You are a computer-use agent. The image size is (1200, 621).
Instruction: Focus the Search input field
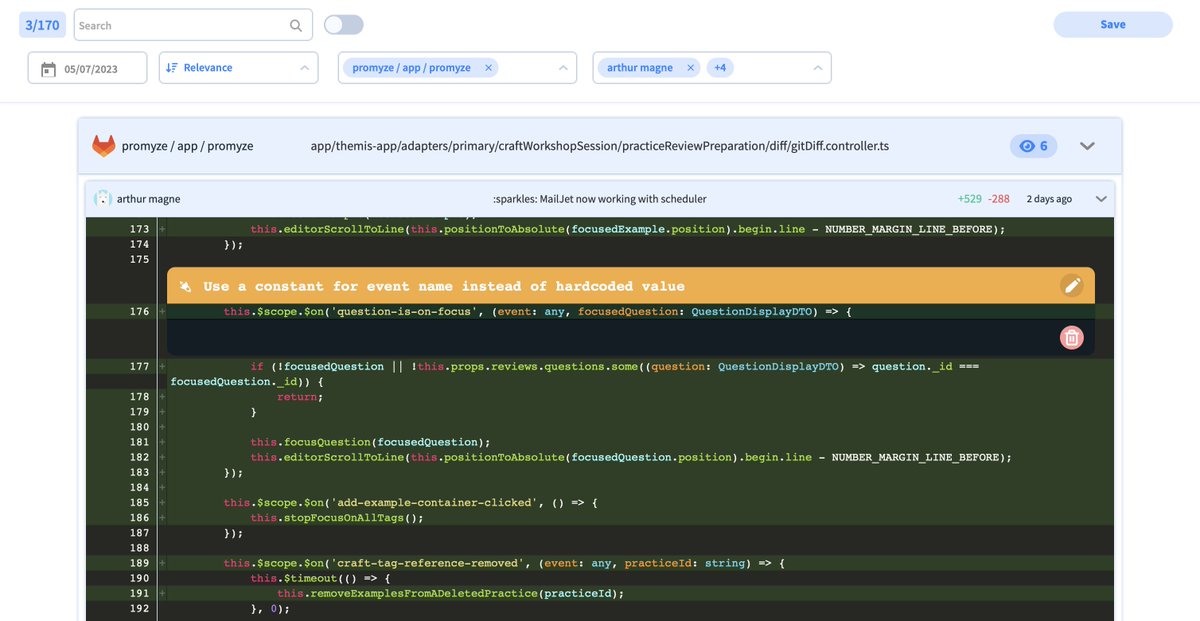(193, 25)
